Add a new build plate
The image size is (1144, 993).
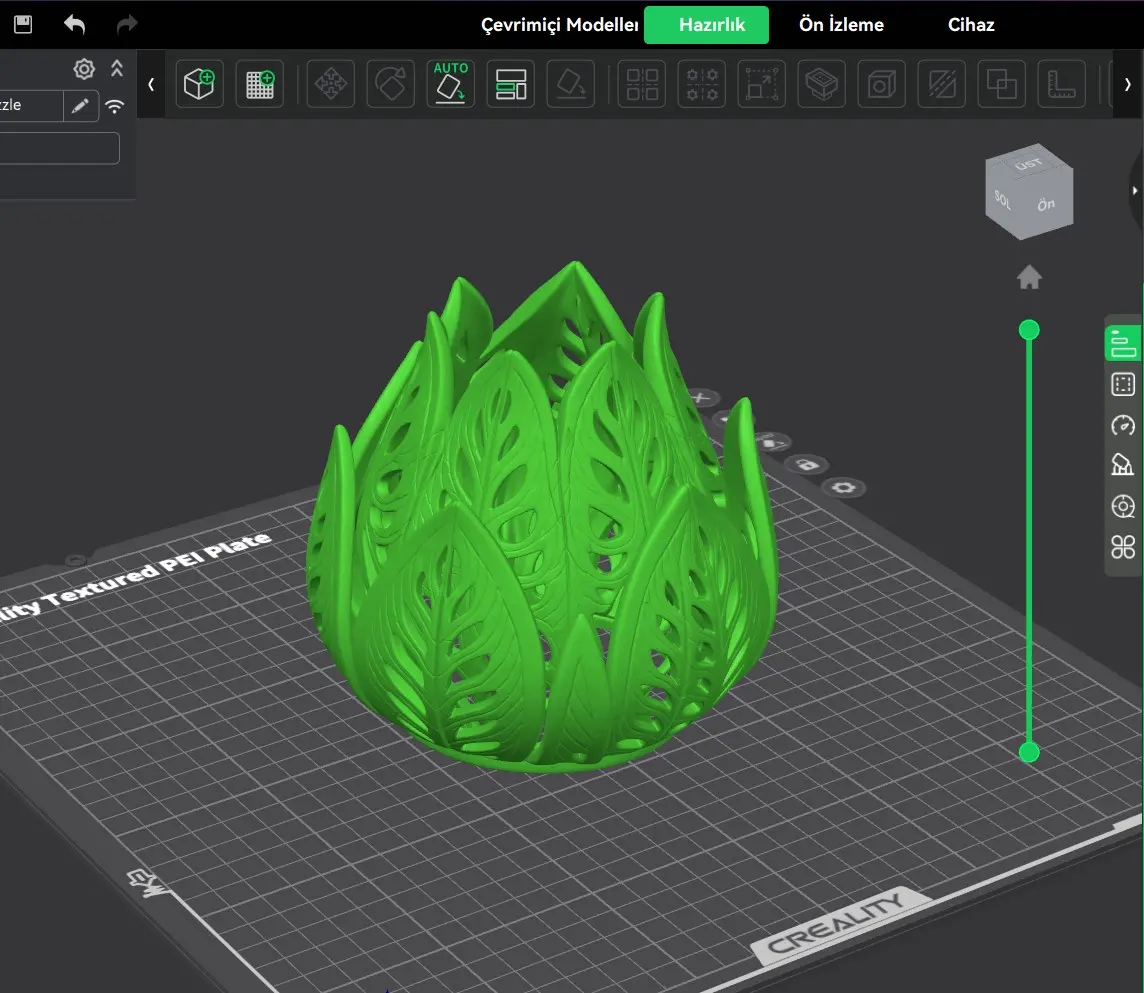pyautogui.click(x=260, y=84)
